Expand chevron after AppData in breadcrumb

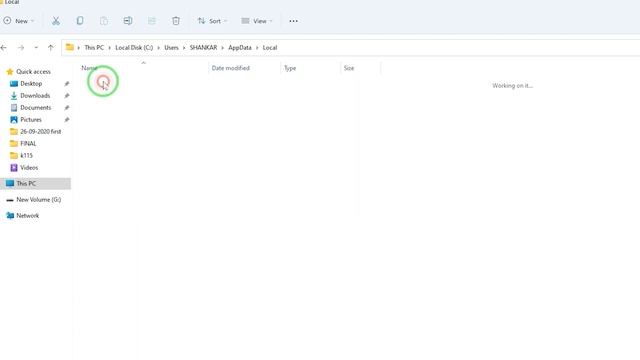(x=257, y=48)
